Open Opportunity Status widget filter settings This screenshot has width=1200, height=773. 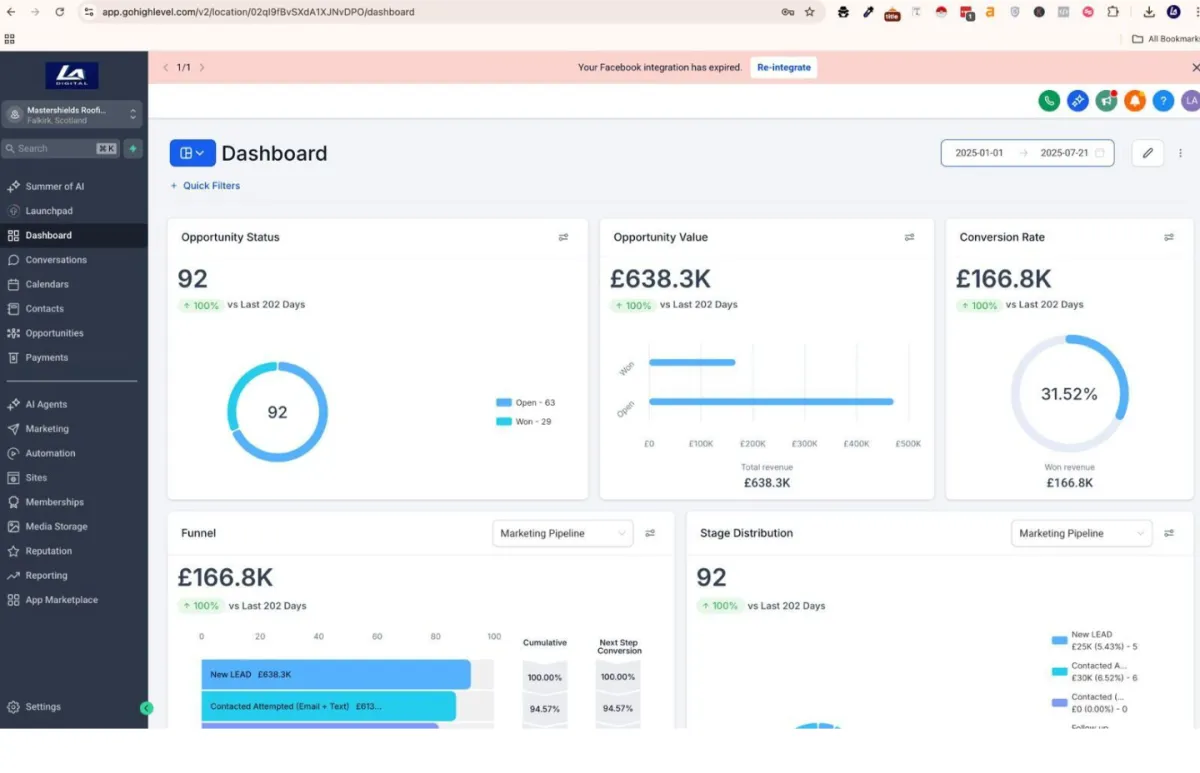pyautogui.click(x=563, y=237)
